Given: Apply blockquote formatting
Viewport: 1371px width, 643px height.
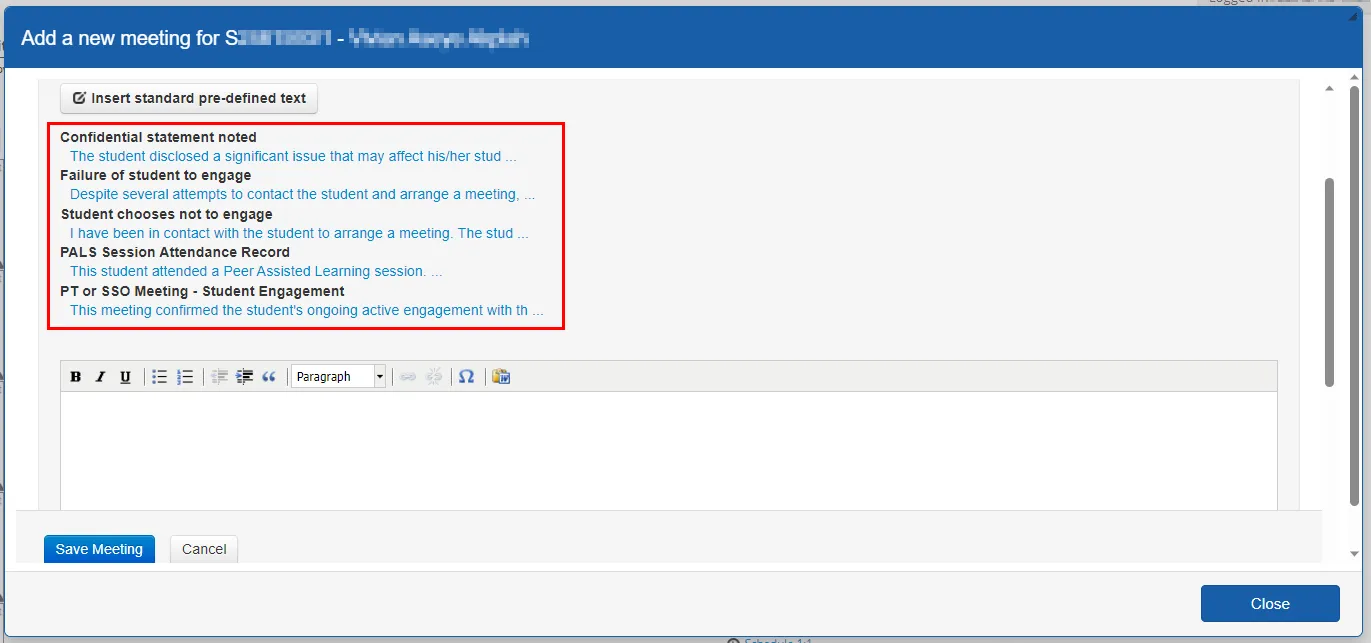Looking at the screenshot, I should tap(268, 376).
